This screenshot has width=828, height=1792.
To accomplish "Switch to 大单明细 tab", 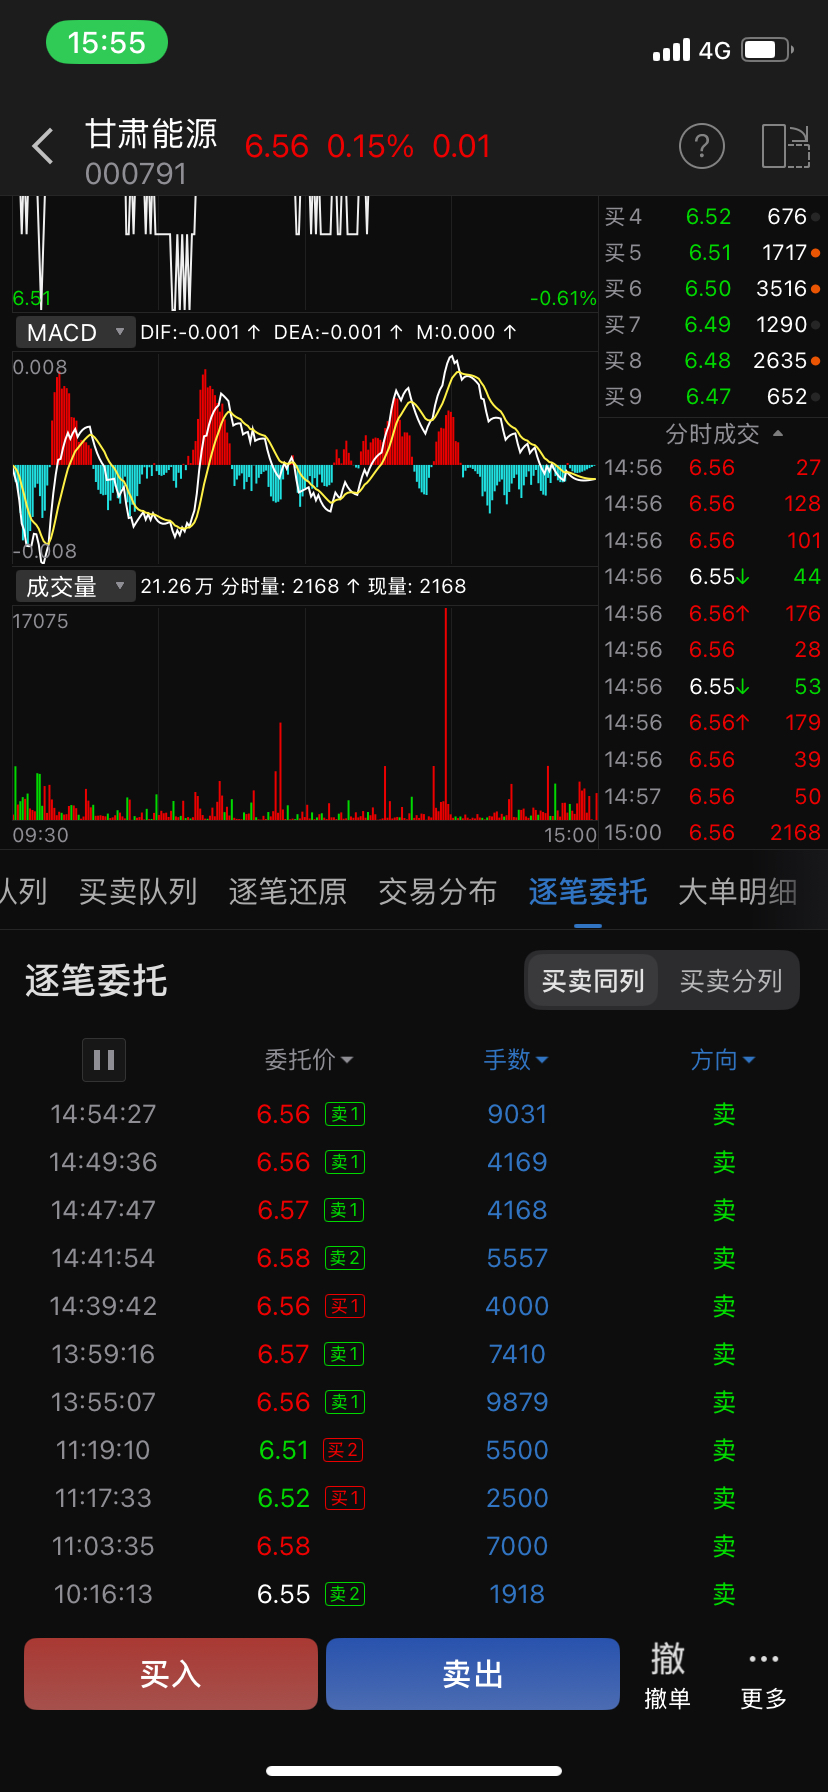I will [738, 891].
